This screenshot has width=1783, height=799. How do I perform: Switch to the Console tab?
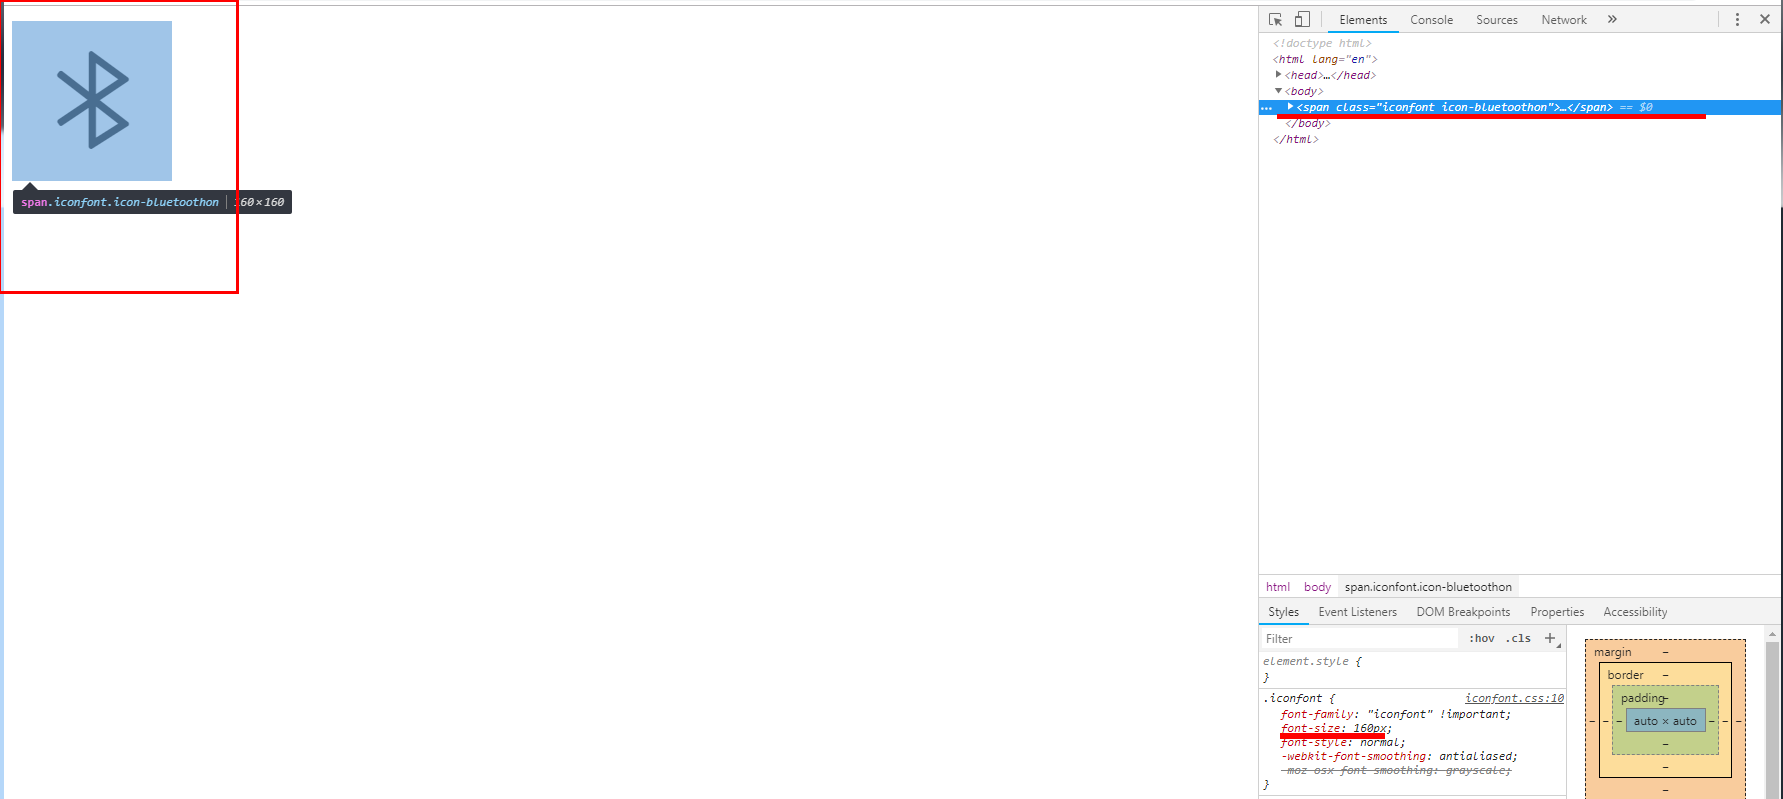click(1431, 20)
